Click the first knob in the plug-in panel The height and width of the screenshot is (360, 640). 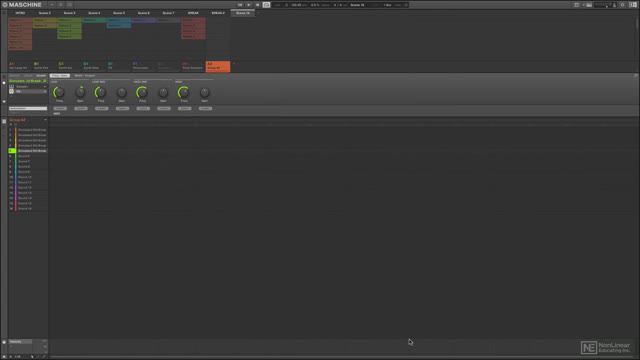[x=59, y=93]
